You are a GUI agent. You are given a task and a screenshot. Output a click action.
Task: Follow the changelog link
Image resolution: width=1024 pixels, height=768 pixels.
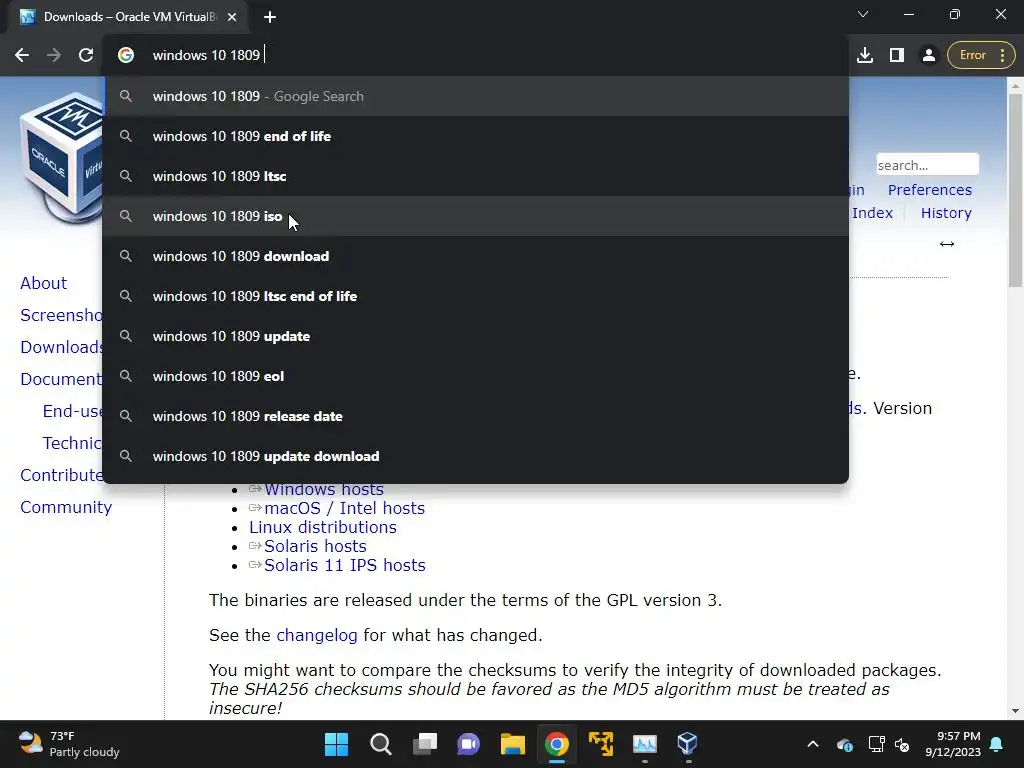coord(317,635)
